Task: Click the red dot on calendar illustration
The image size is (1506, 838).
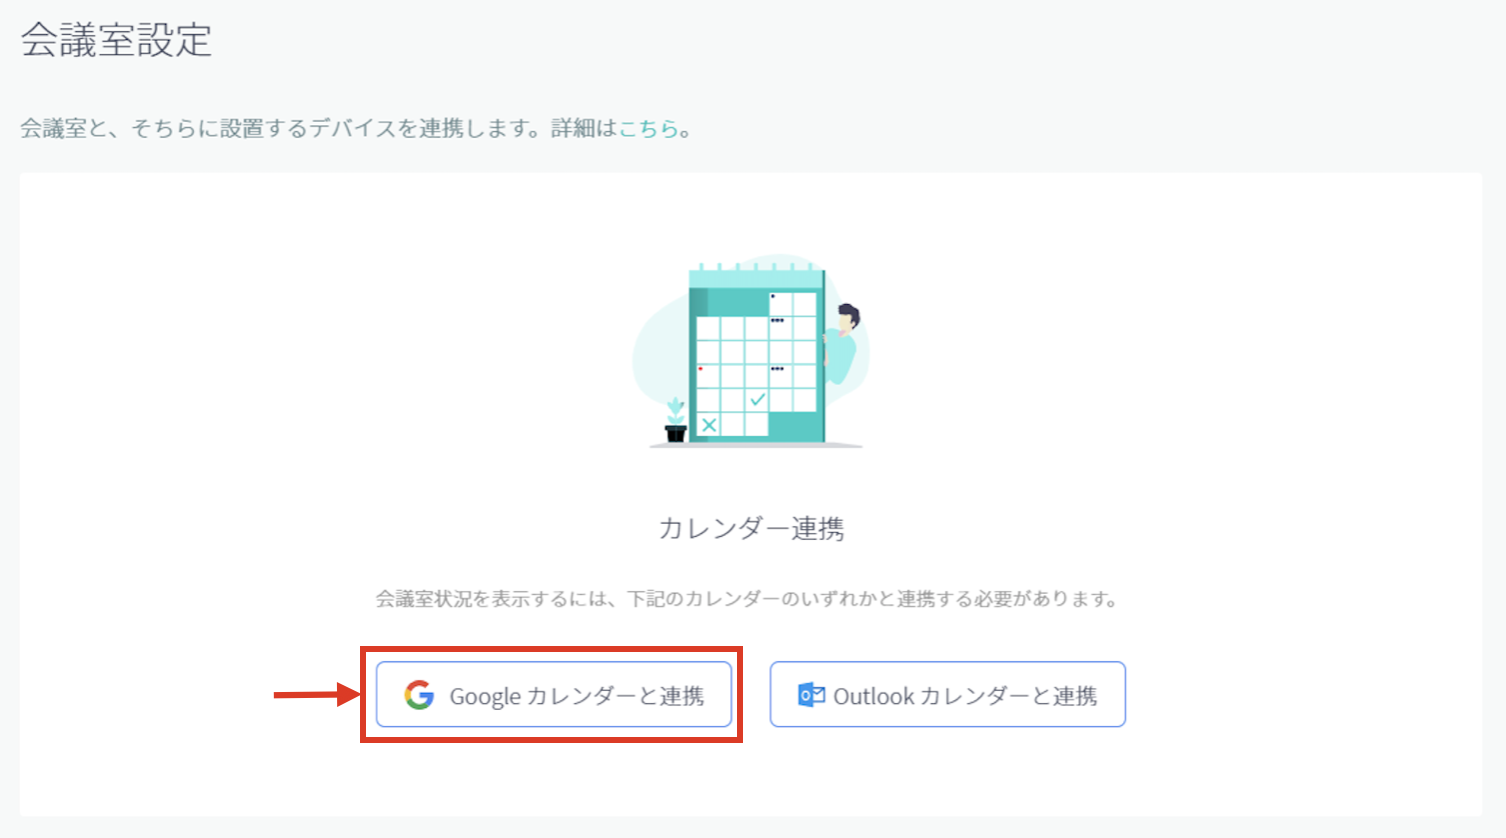Action: 700,369
